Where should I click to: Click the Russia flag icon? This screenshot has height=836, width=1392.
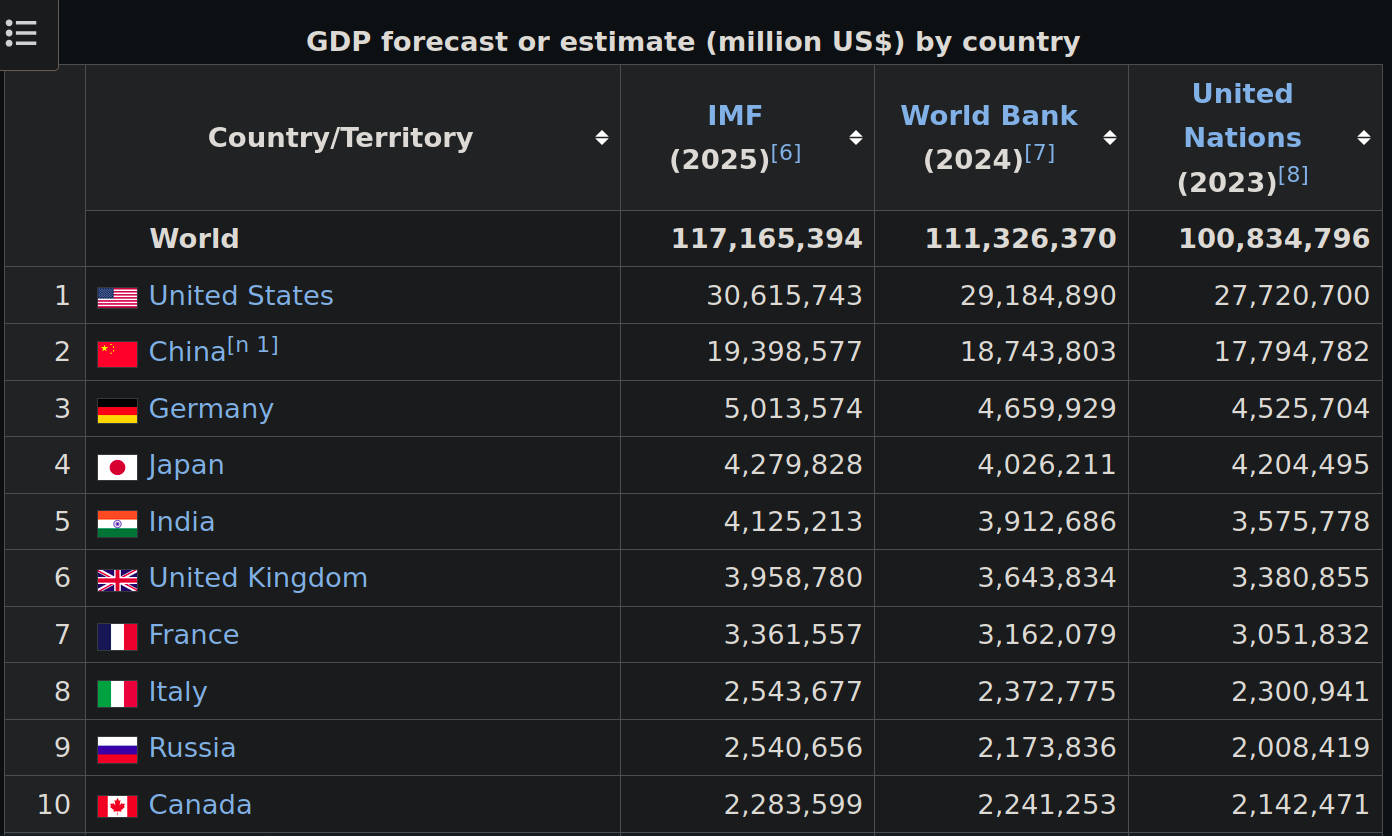[x=117, y=749]
